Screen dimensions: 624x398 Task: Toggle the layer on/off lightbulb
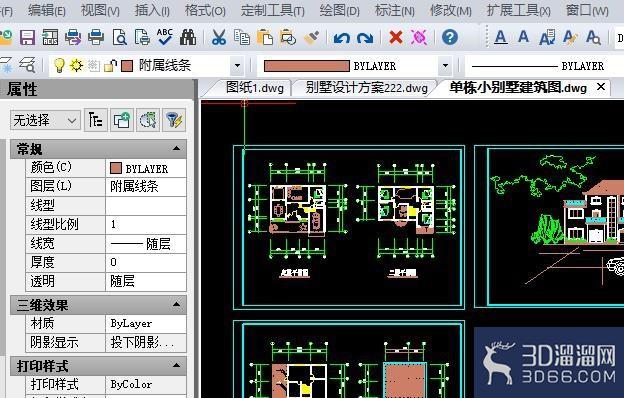tap(59, 65)
